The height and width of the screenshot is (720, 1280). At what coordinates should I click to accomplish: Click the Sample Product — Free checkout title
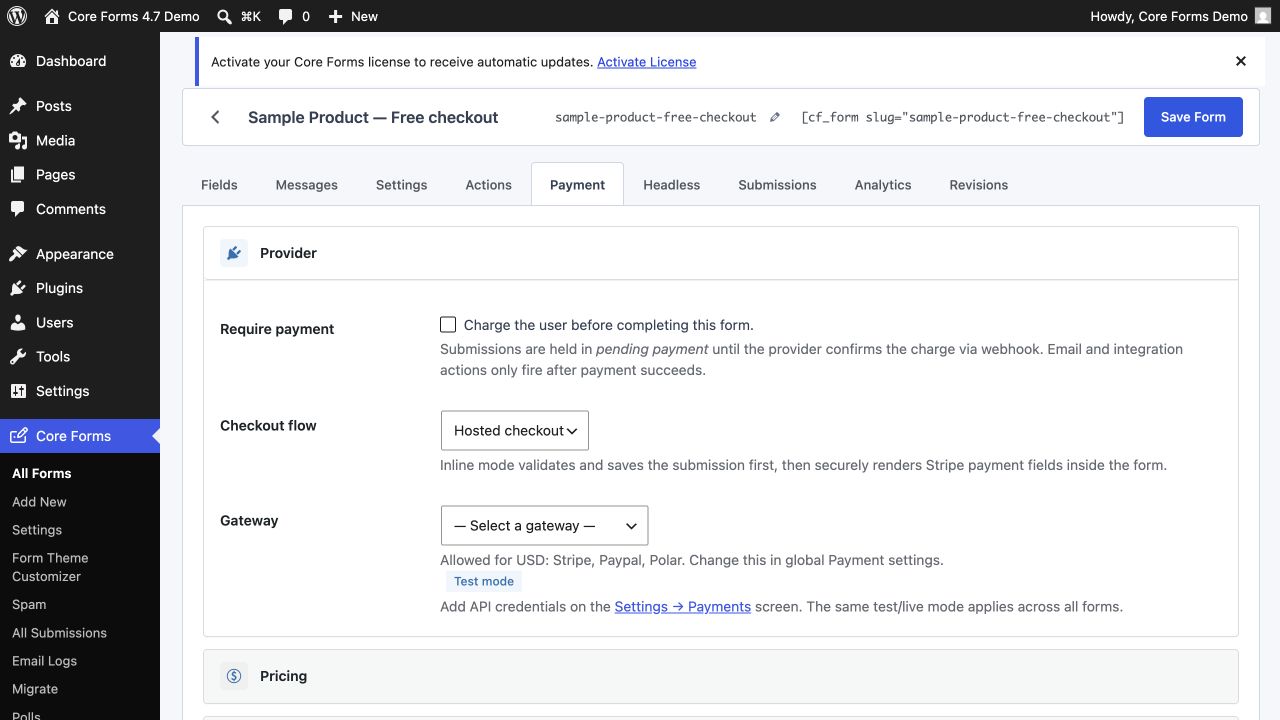(373, 117)
